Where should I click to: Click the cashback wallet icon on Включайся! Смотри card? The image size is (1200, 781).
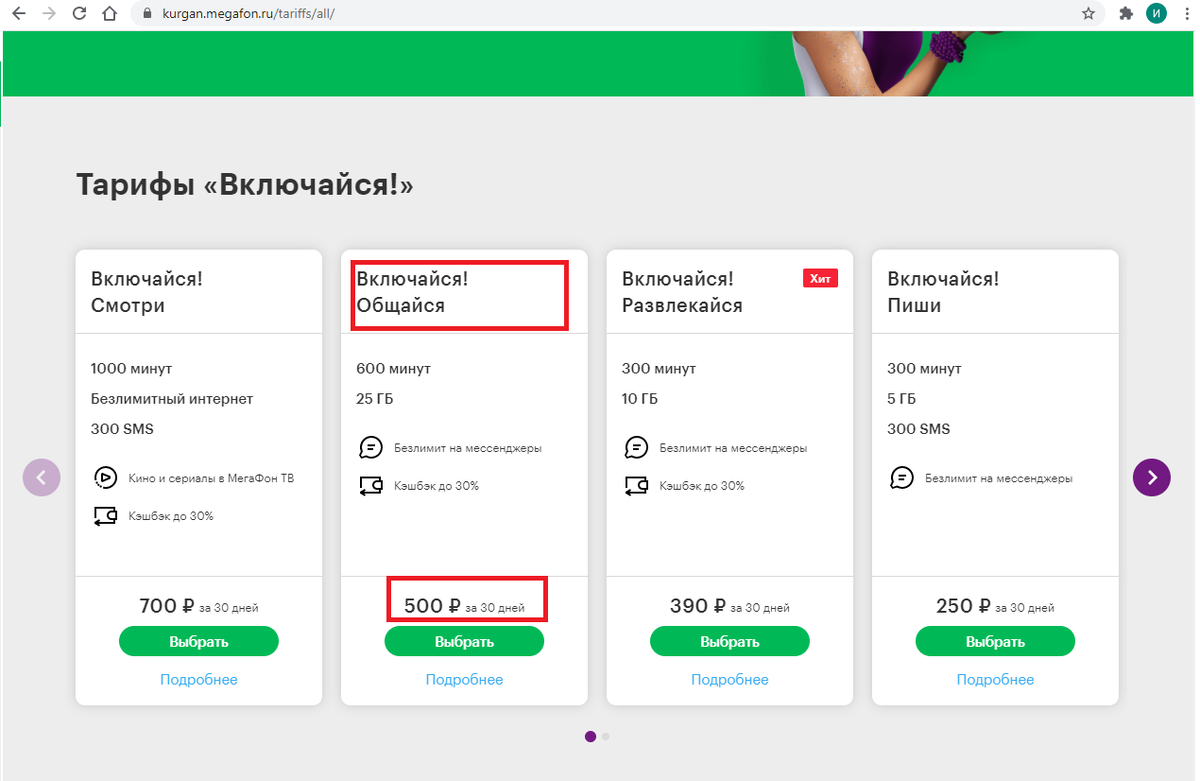click(x=104, y=515)
